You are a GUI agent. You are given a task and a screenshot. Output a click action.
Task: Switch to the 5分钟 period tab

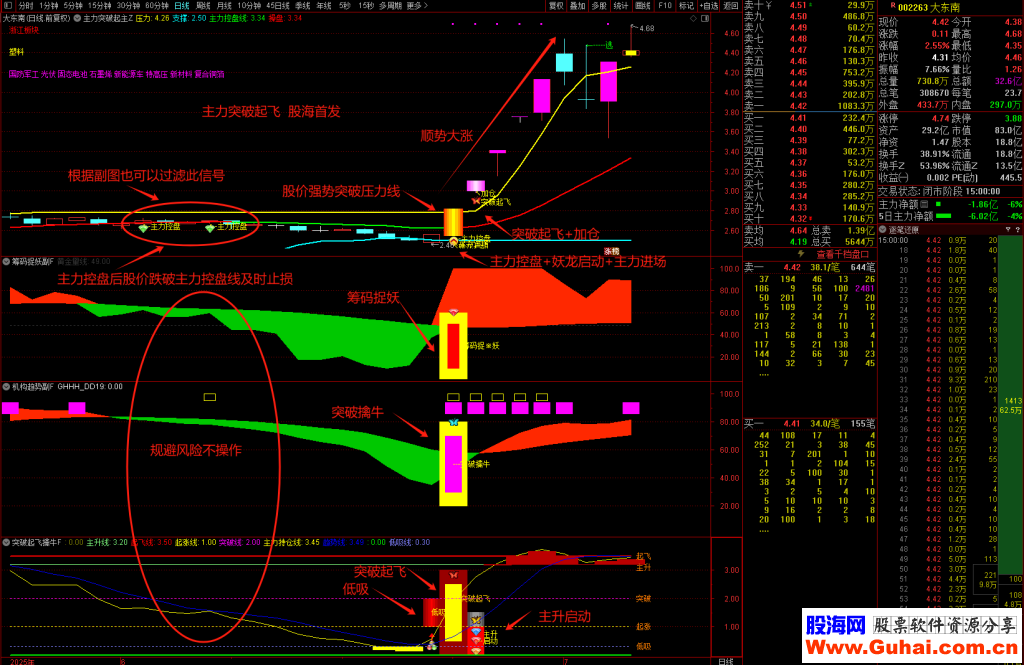point(73,5)
